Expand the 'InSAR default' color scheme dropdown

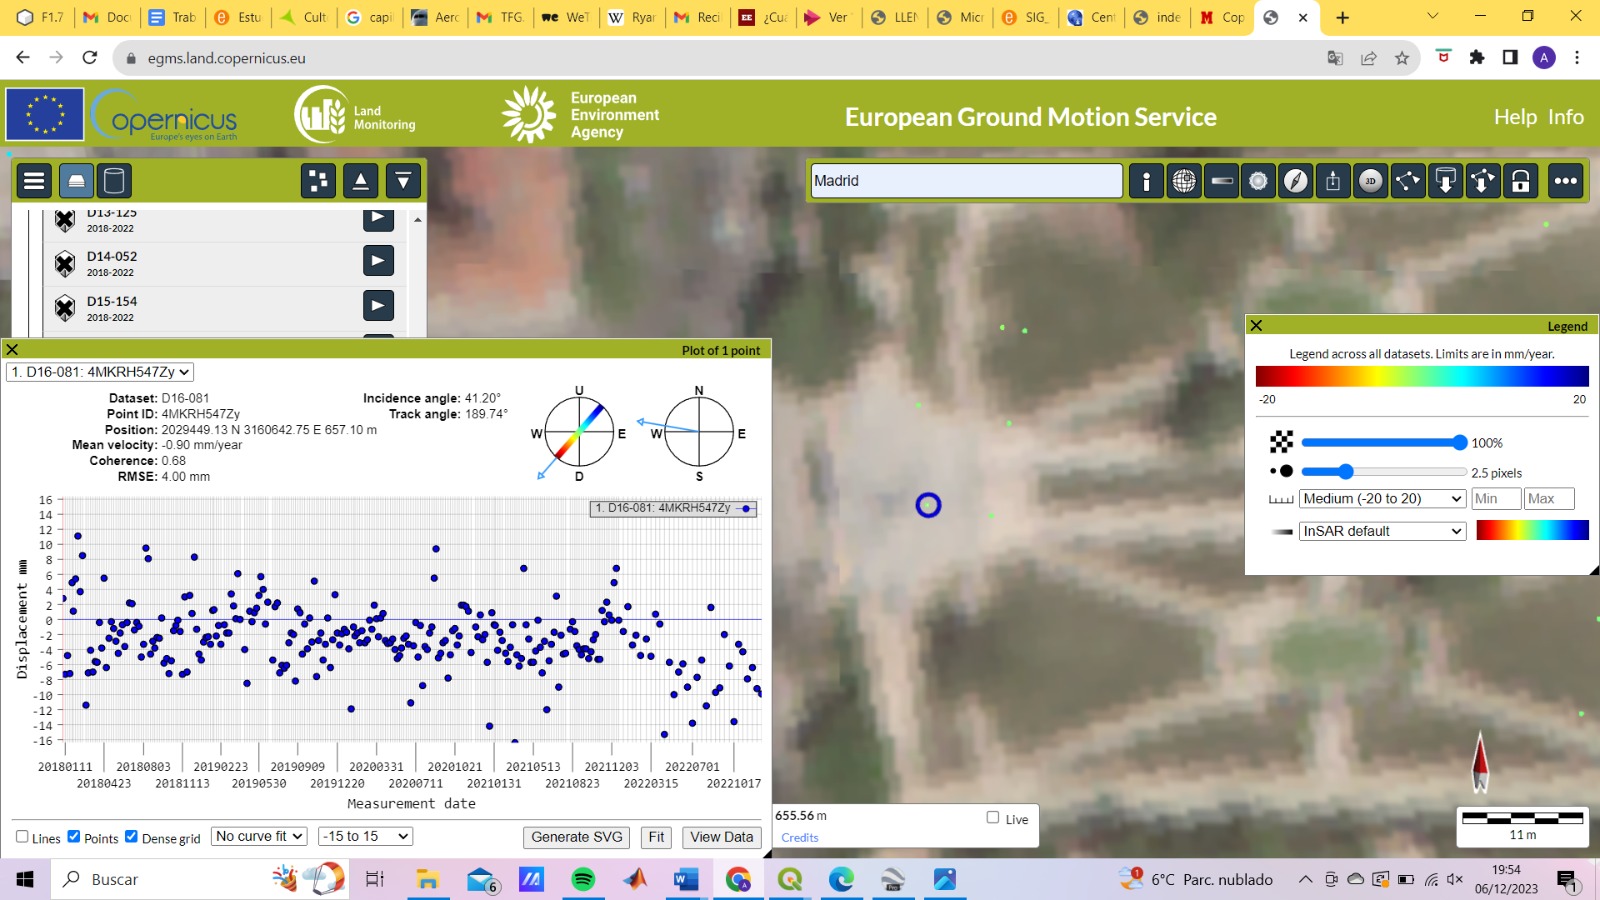tap(1382, 531)
